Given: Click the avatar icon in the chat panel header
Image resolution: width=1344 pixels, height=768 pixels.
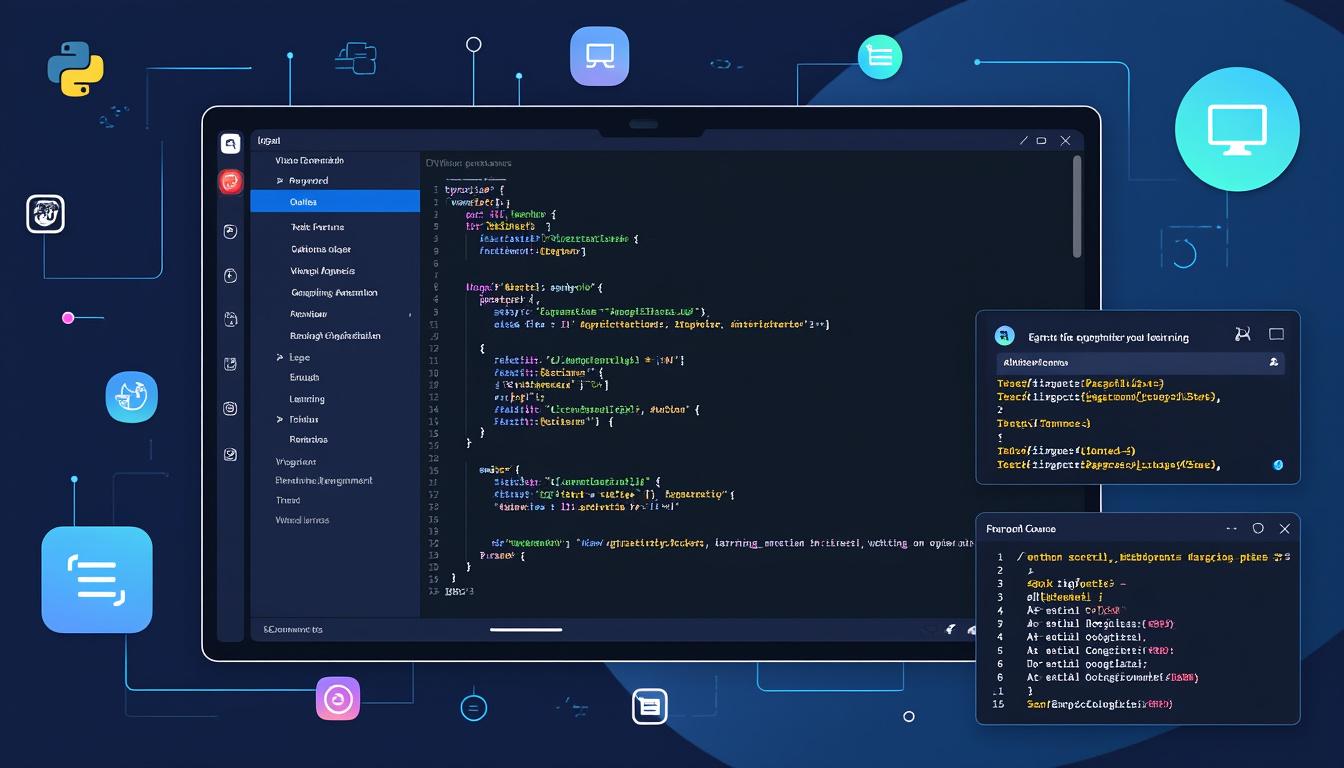Looking at the screenshot, I should [x=1006, y=336].
